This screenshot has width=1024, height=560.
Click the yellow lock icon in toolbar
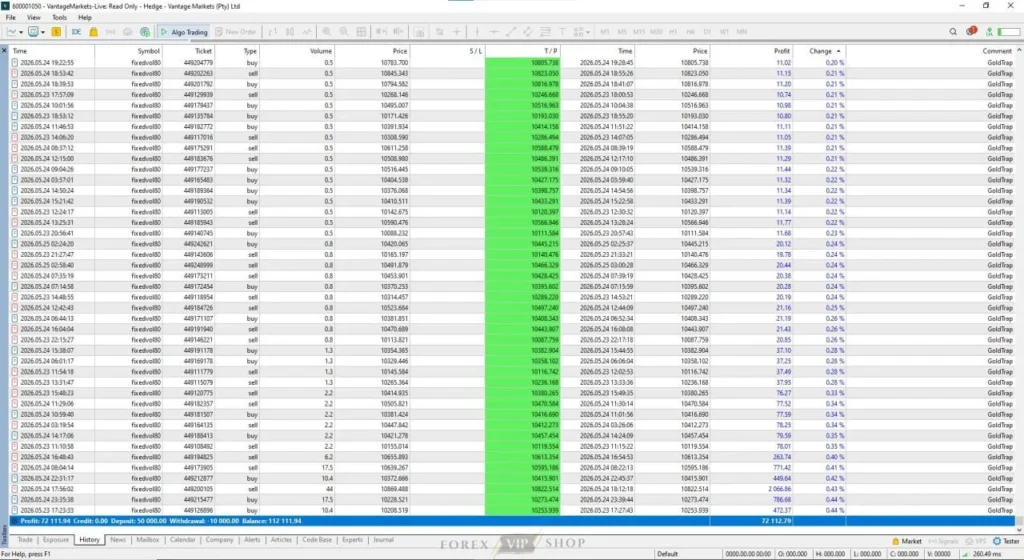tap(93, 31)
